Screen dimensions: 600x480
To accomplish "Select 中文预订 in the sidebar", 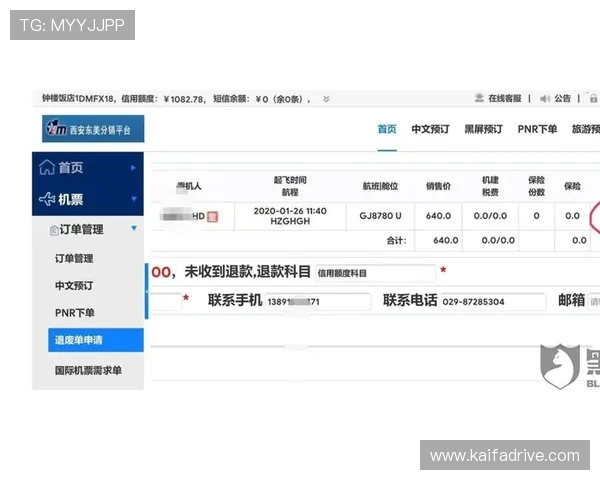I will click(74, 286).
